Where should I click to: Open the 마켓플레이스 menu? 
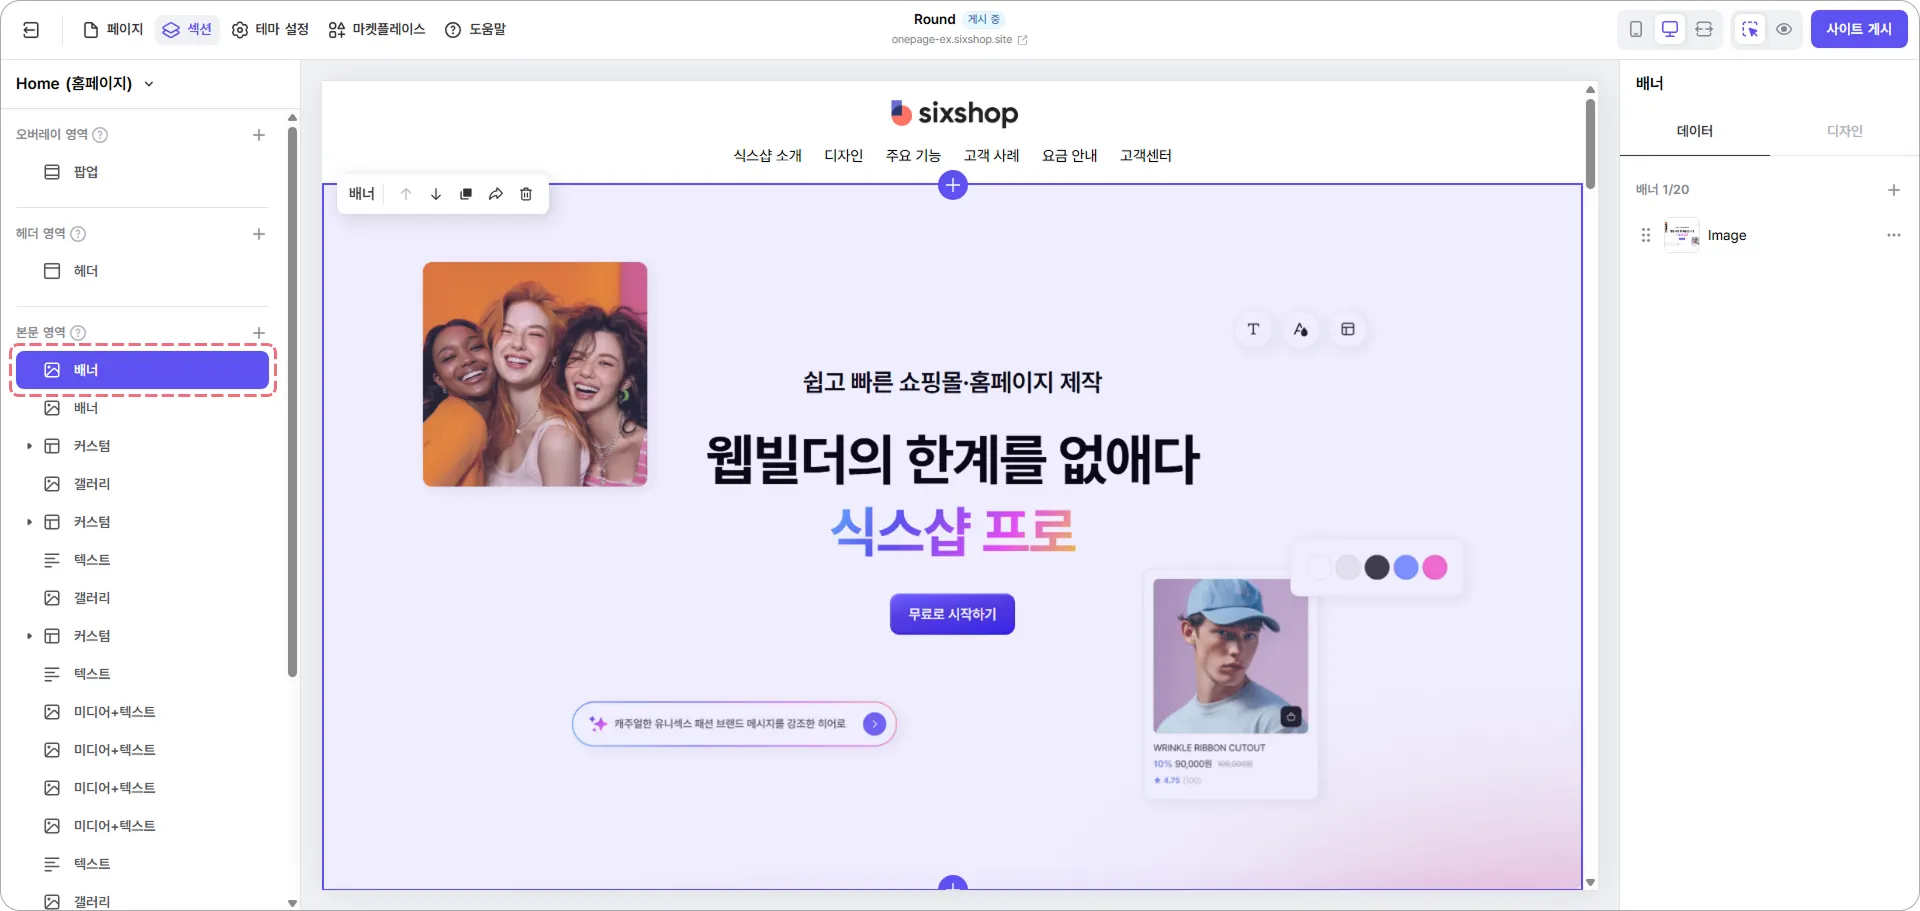377,30
